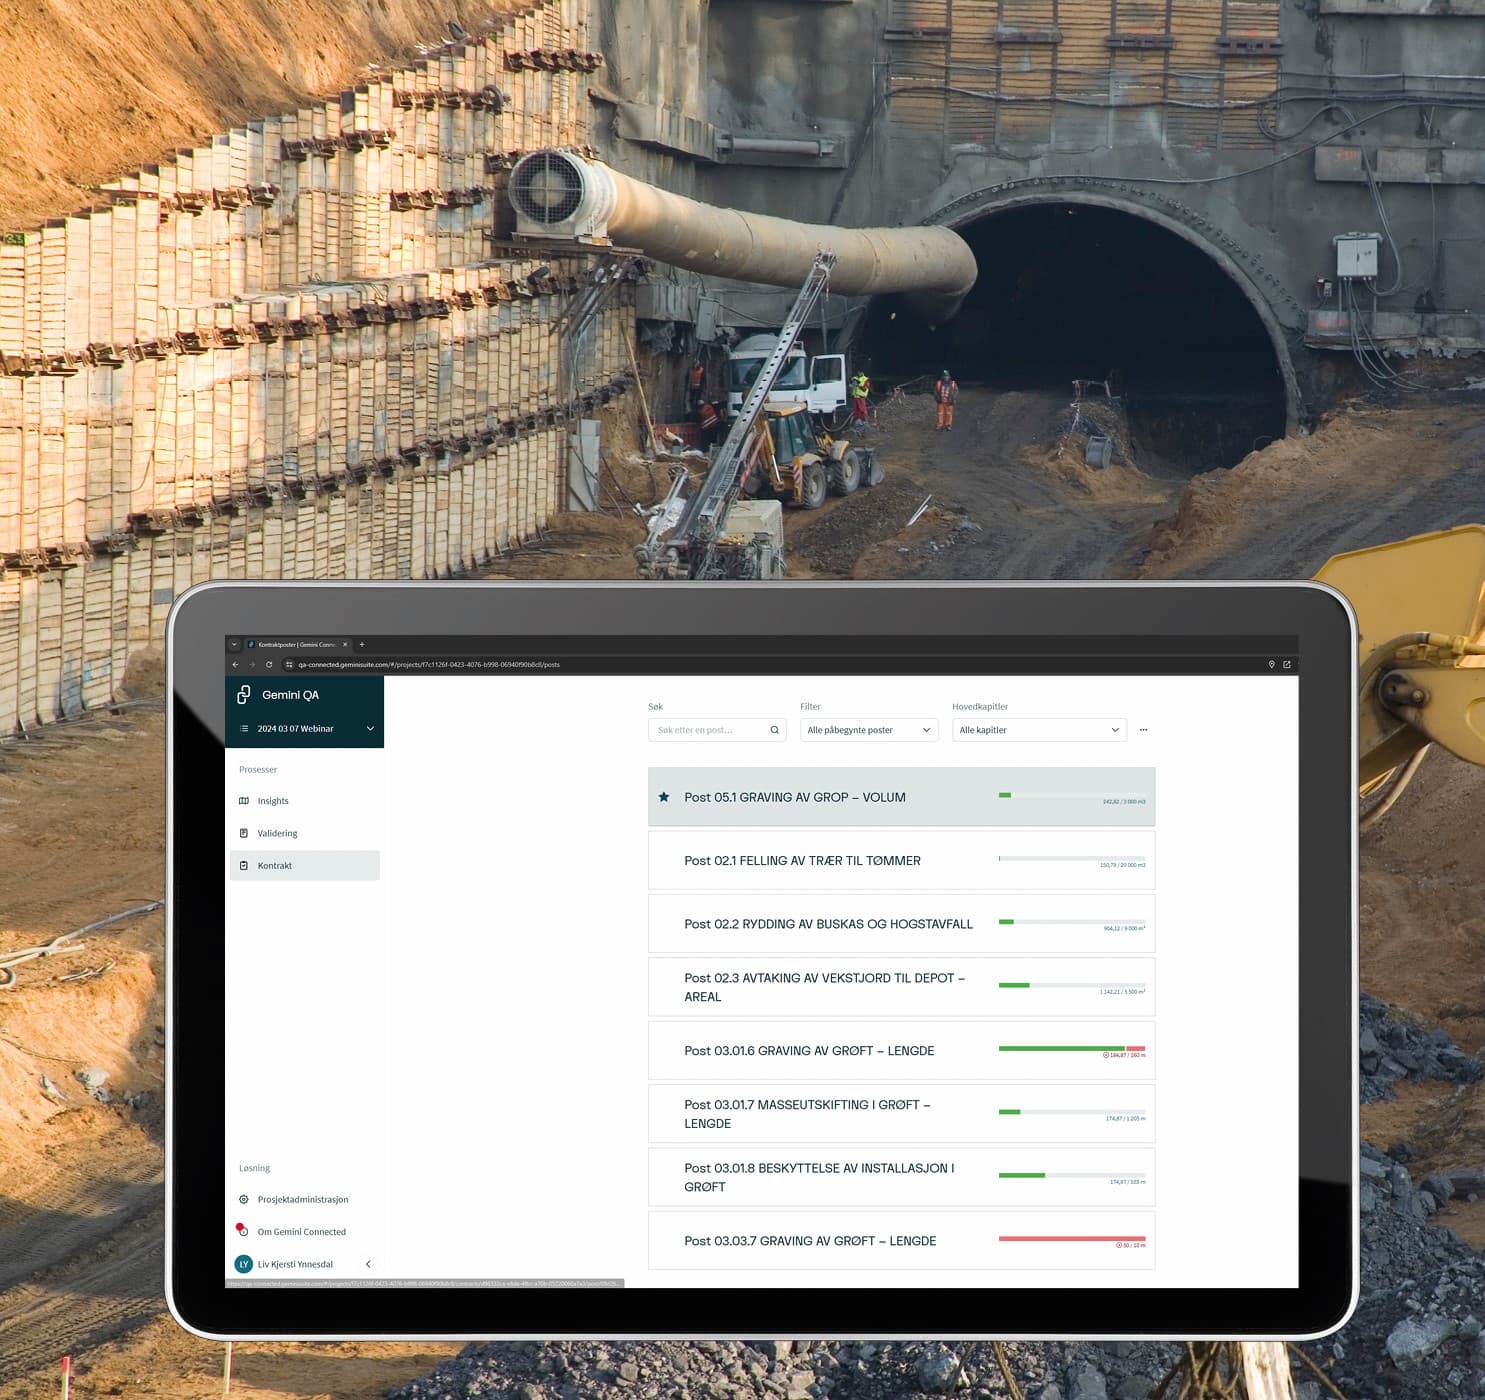Viewport: 1485px width, 1400px height.
Task: Reload the page with the browser refresh icon
Action: [x=269, y=664]
